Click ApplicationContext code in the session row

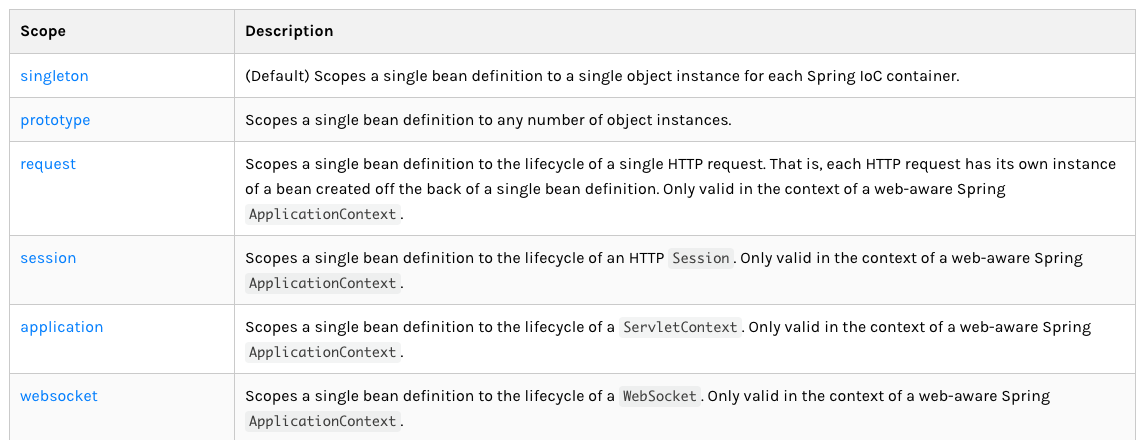(x=322, y=283)
